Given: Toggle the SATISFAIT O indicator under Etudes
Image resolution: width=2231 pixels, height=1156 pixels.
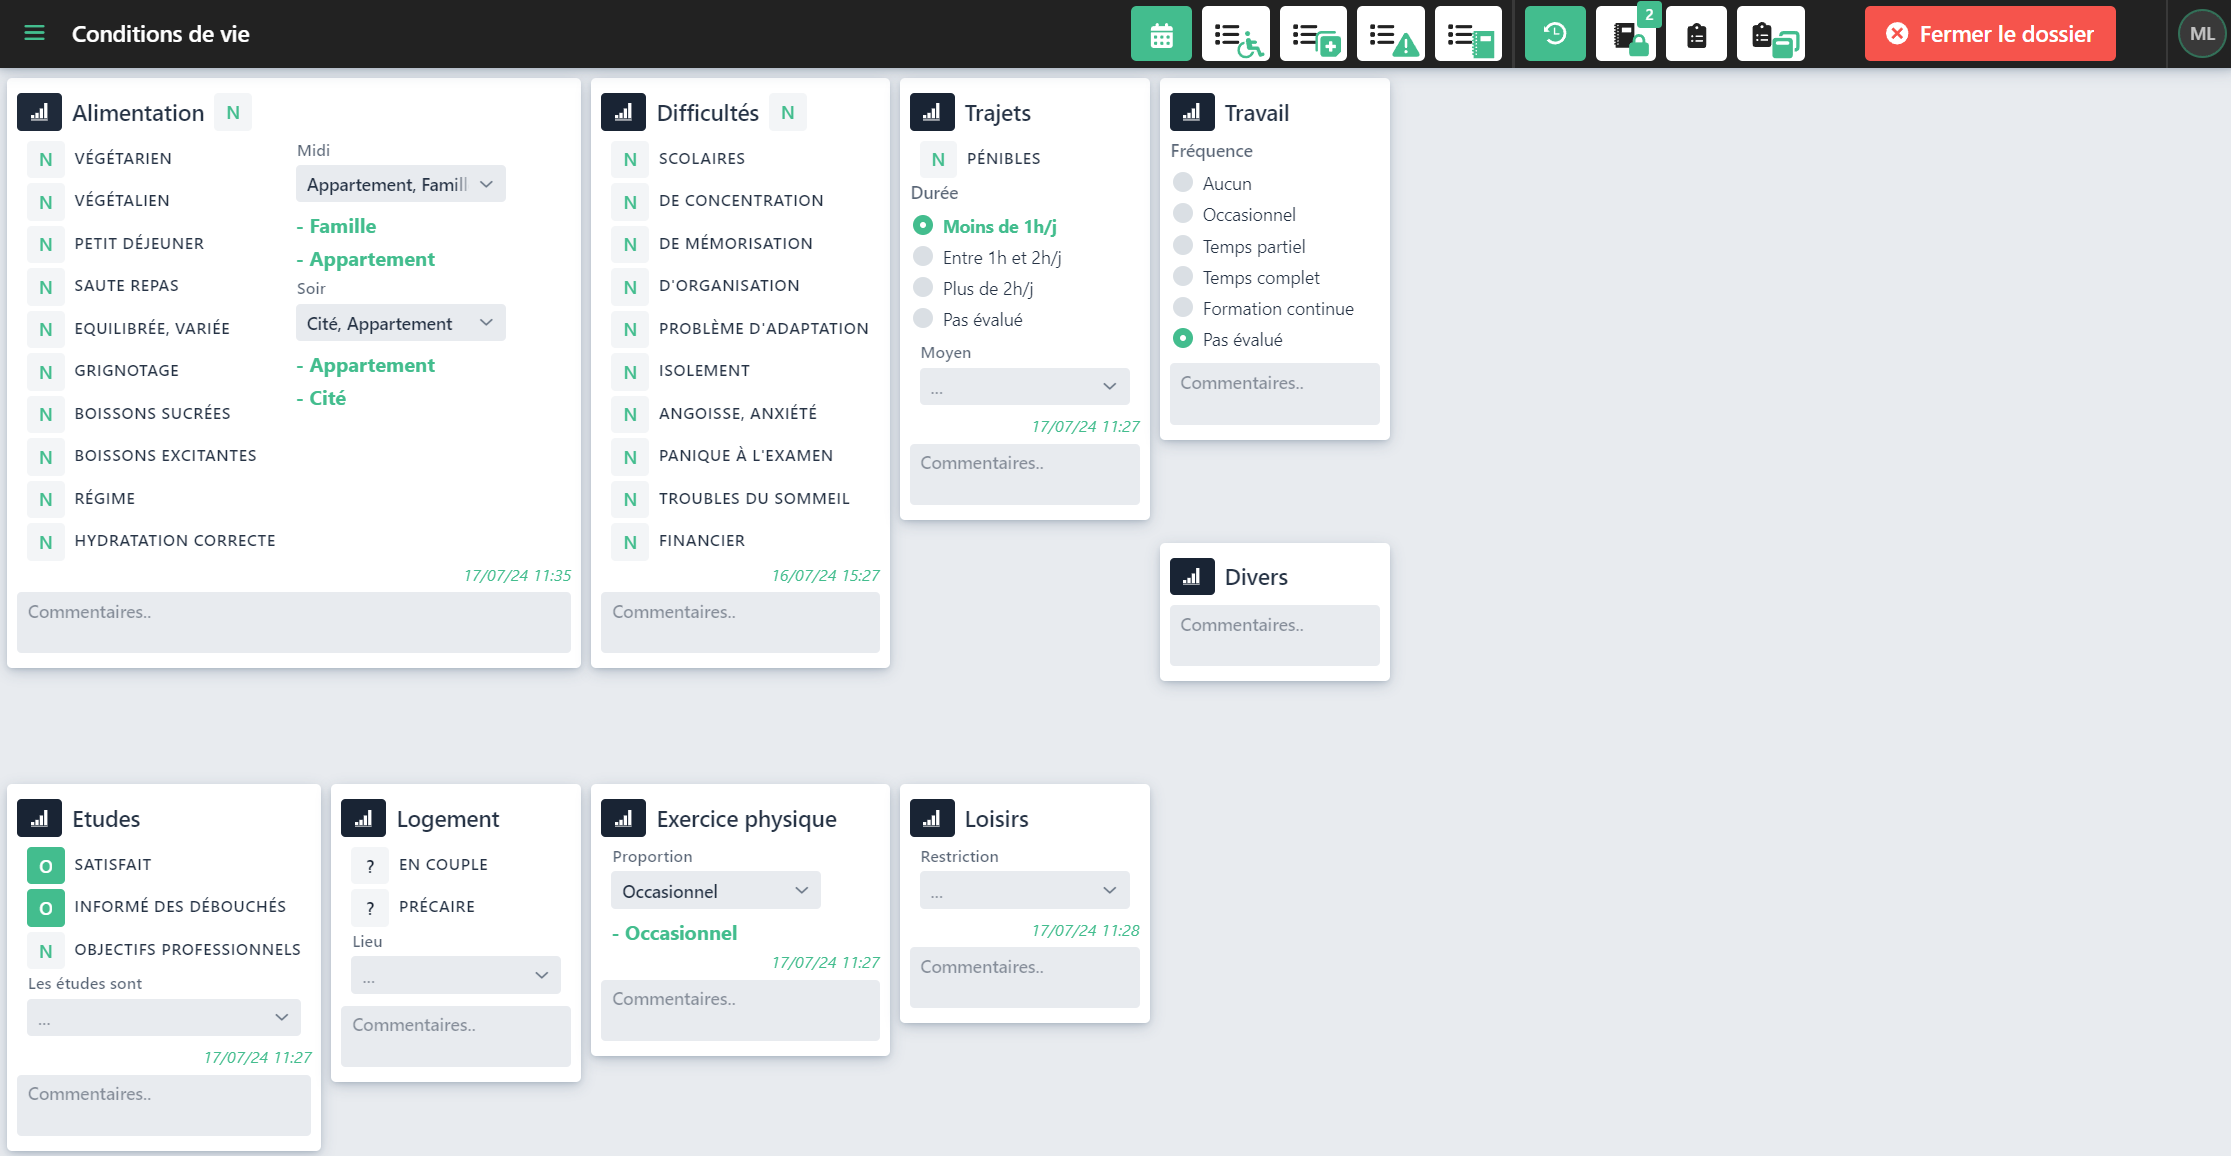Looking at the screenshot, I should pyautogui.click(x=45, y=865).
